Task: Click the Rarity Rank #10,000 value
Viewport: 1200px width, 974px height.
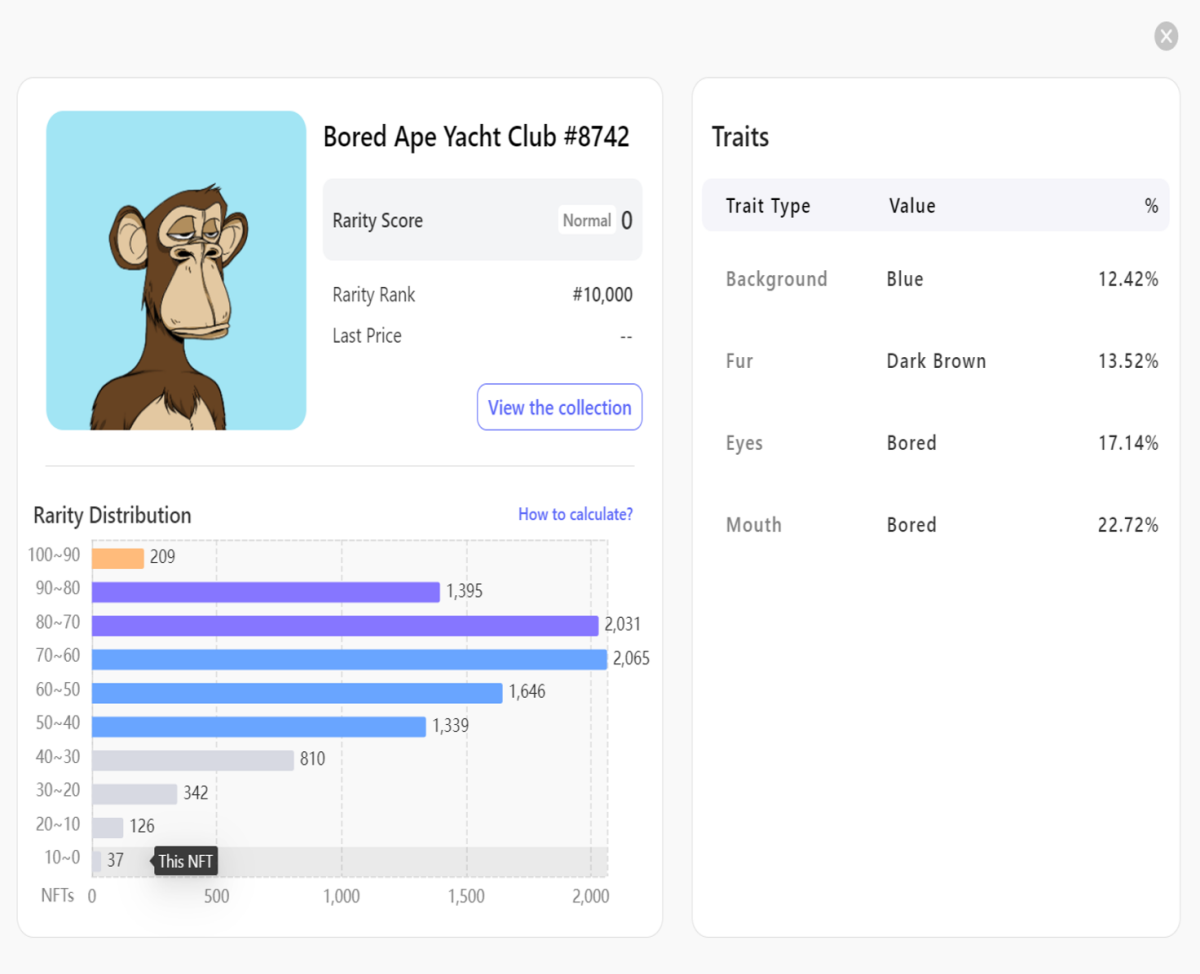Action: 602,295
